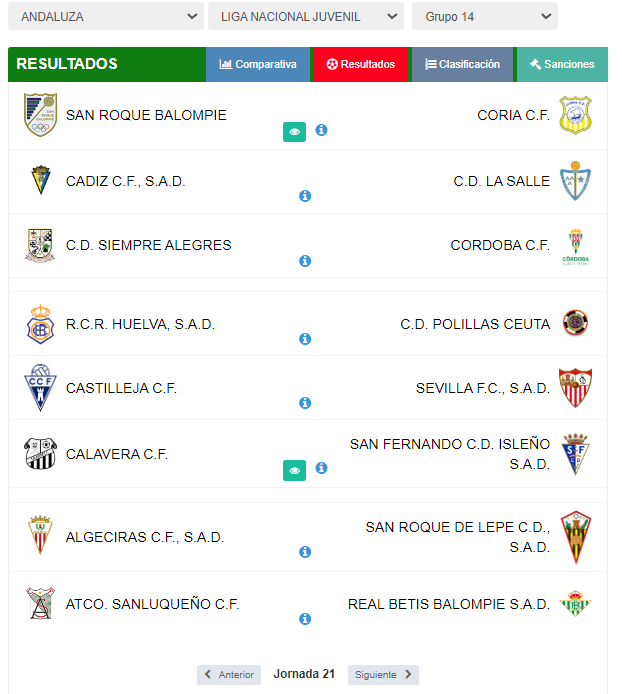Click info icon for Castilleja vs Sevilla match
This screenshot has width=622, height=694.
[x=305, y=403]
